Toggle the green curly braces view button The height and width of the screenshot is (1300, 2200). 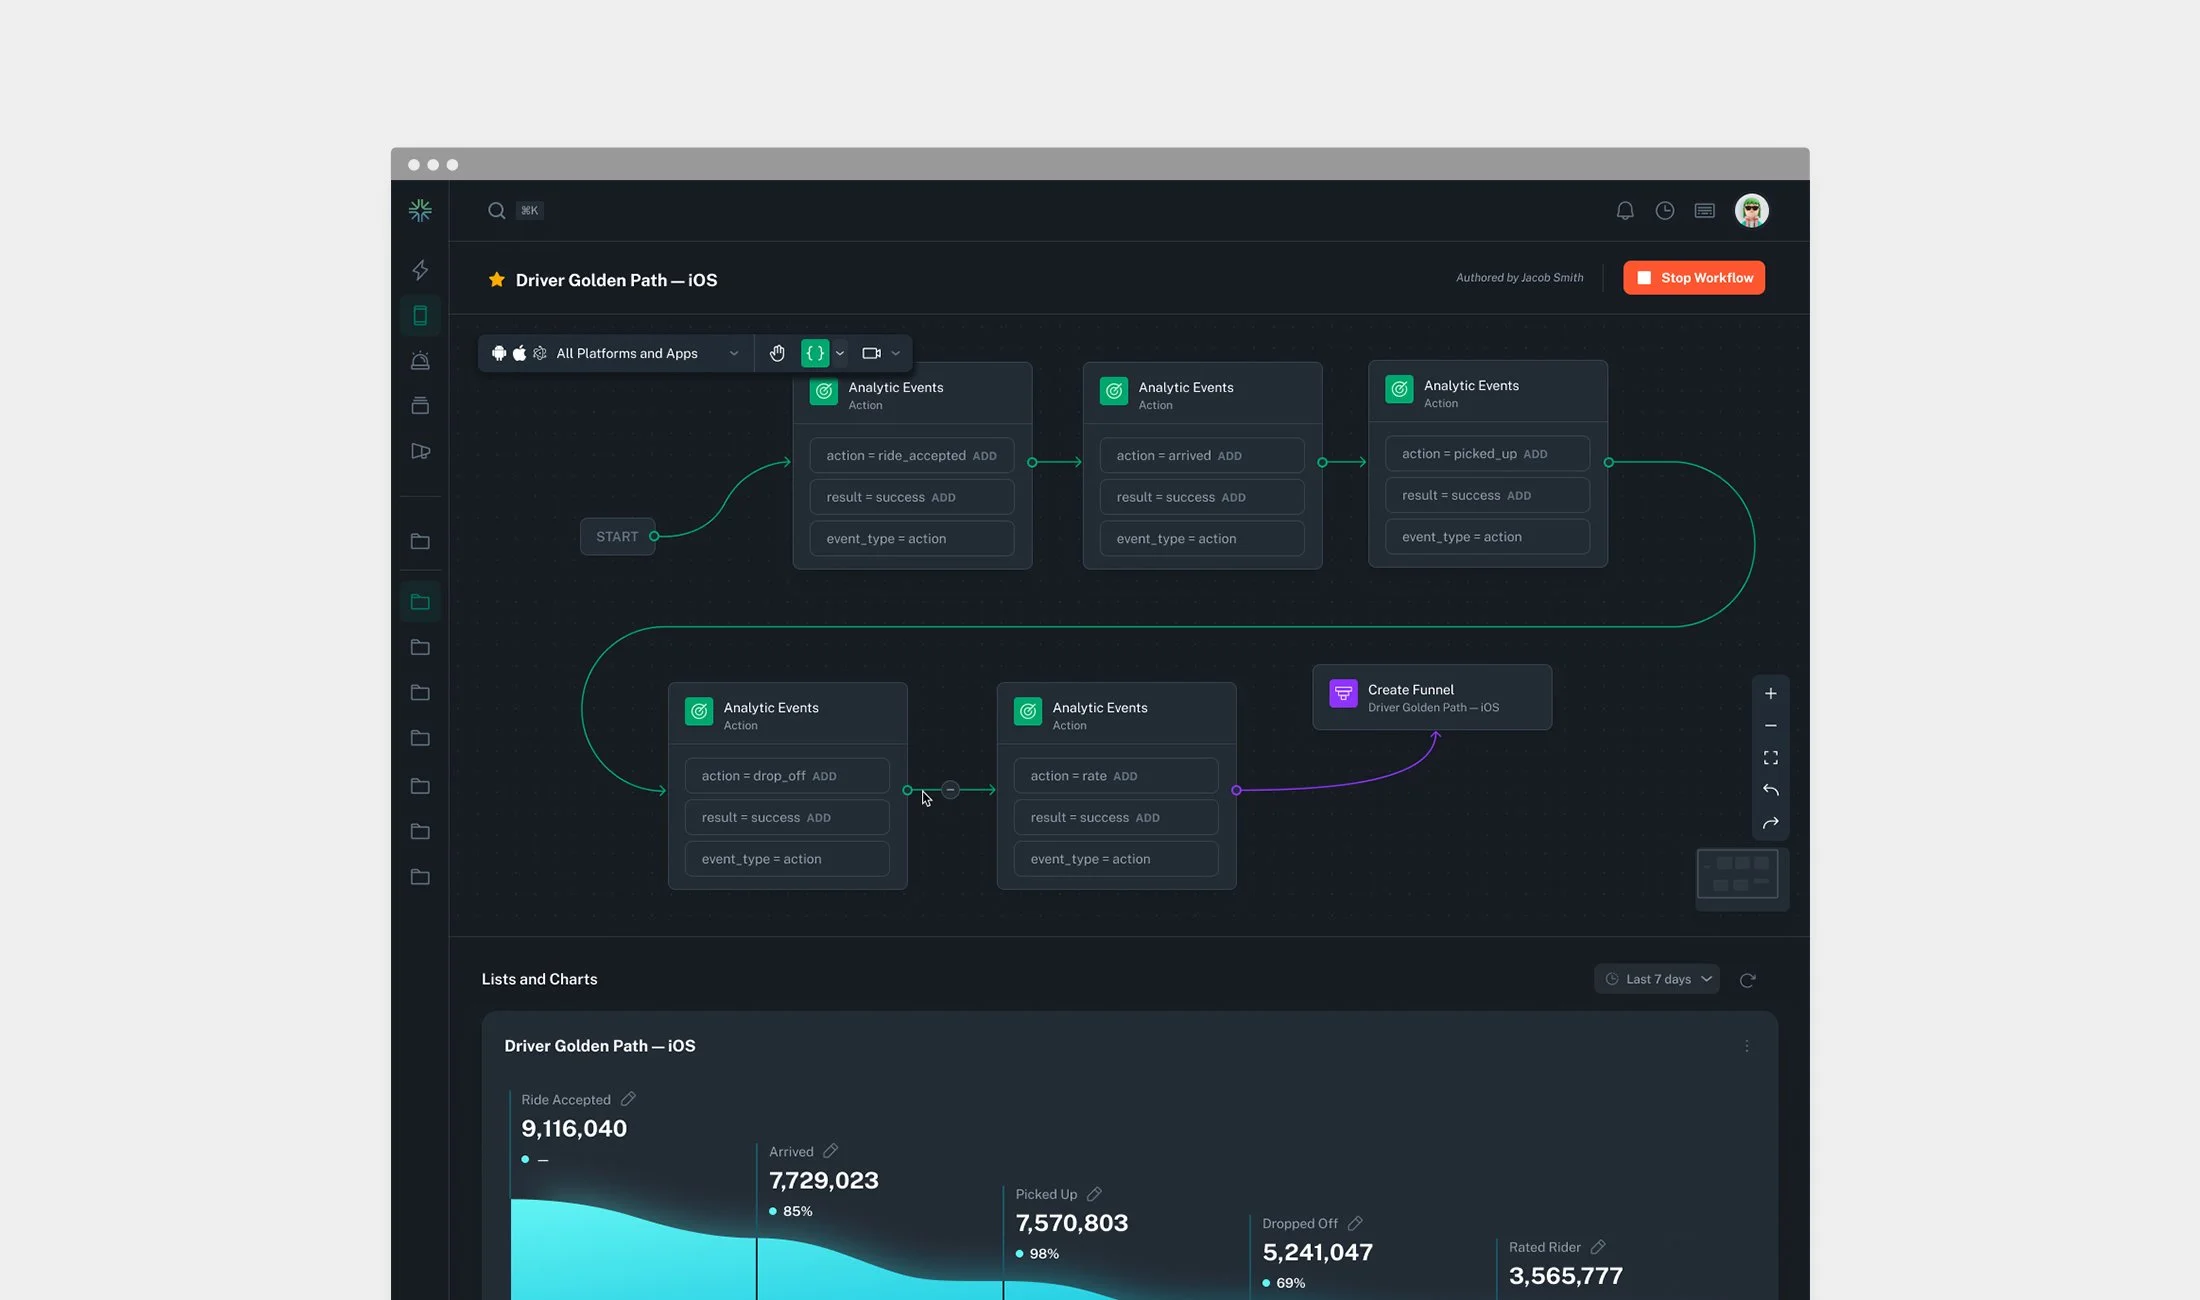tap(815, 353)
